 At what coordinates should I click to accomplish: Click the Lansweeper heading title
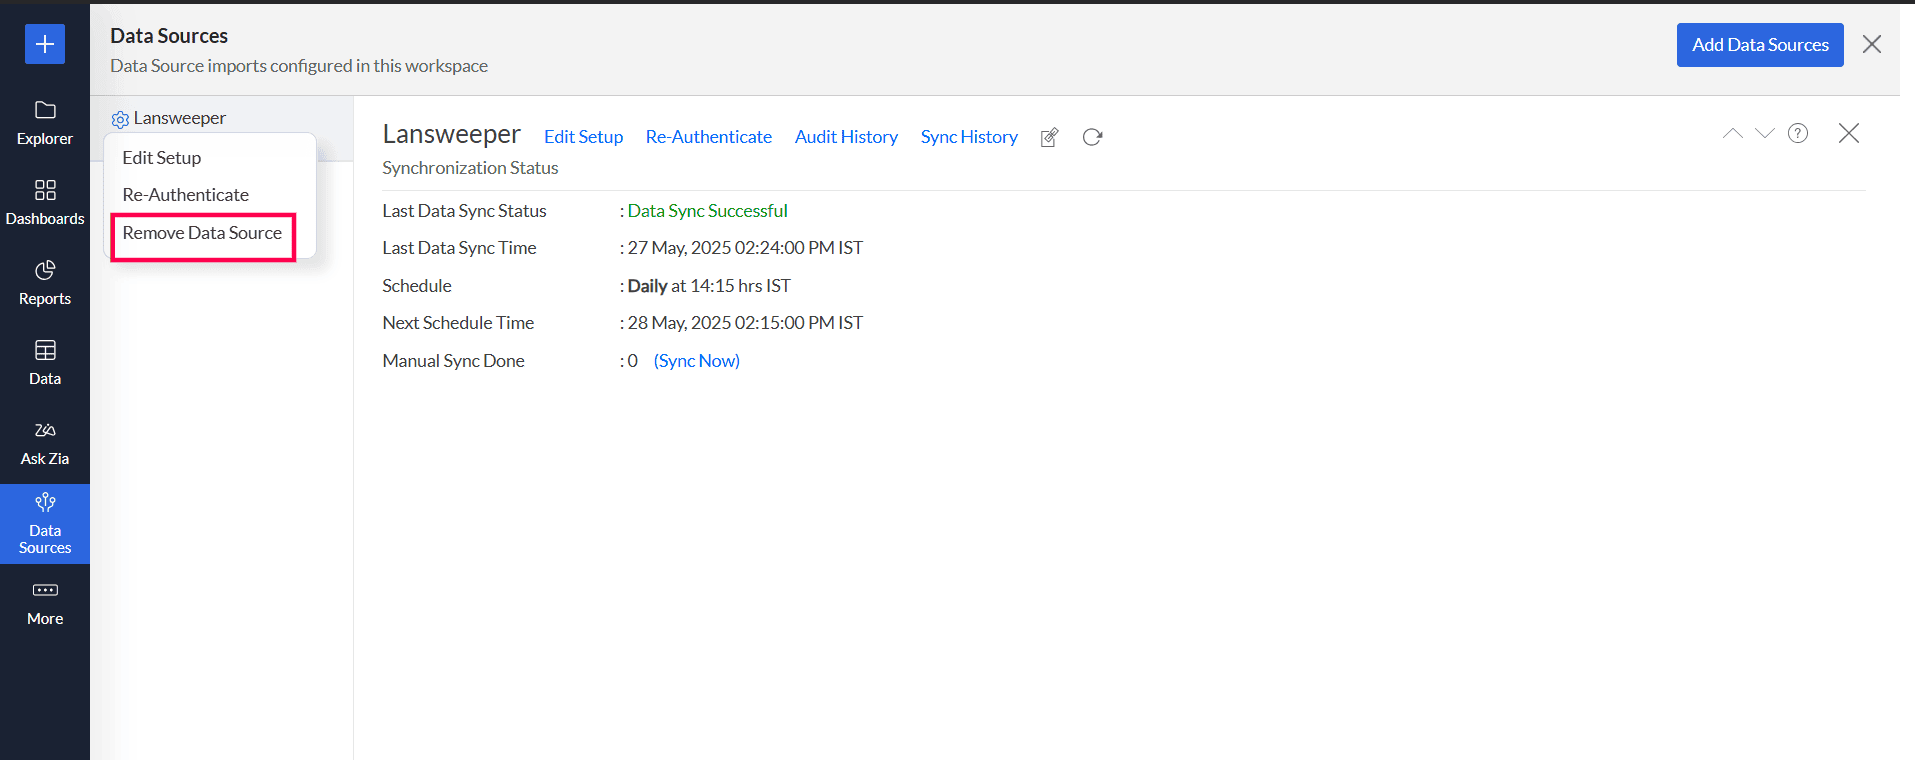coord(452,134)
